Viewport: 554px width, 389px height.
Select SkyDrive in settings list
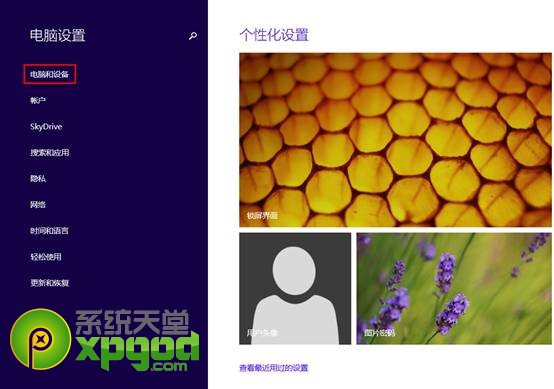(46, 126)
